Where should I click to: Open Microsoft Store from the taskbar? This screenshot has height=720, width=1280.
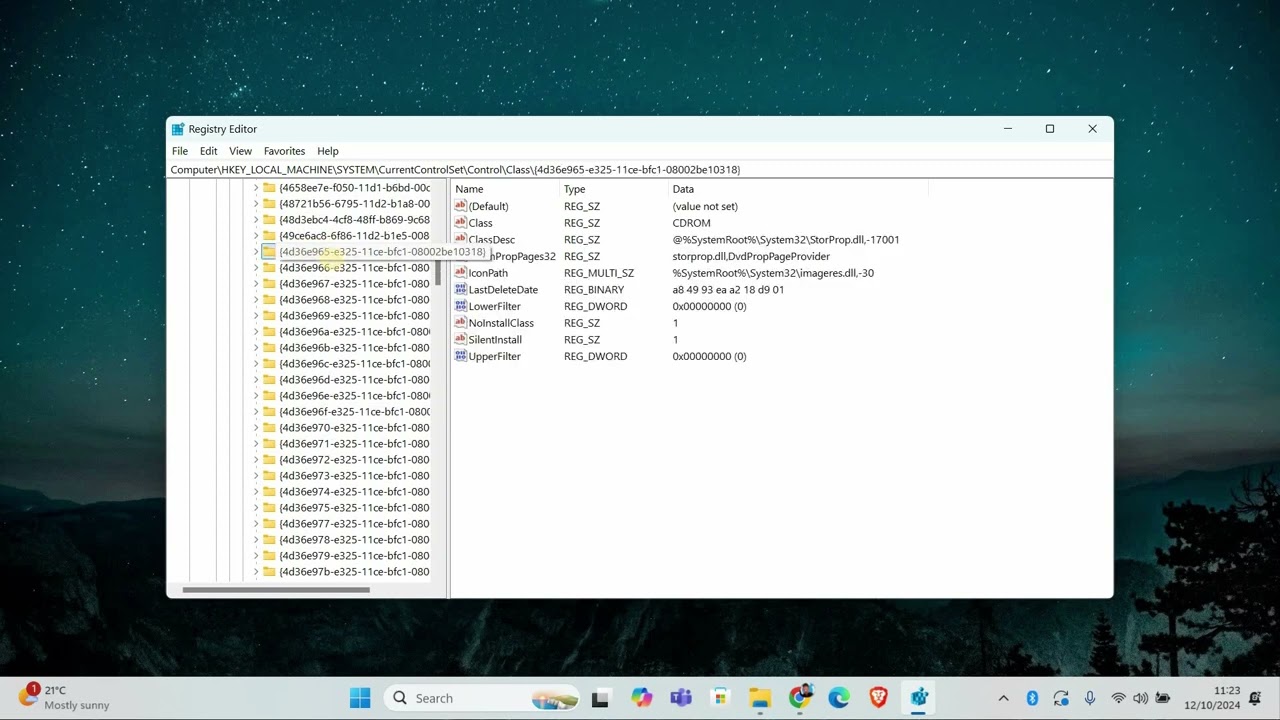[x=720, y=698]
